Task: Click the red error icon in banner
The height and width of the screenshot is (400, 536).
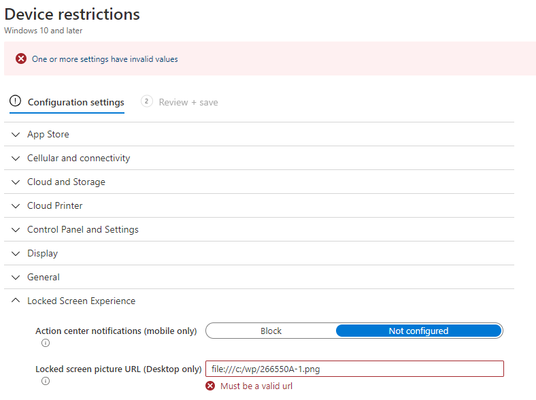Action: click(21, 59)
